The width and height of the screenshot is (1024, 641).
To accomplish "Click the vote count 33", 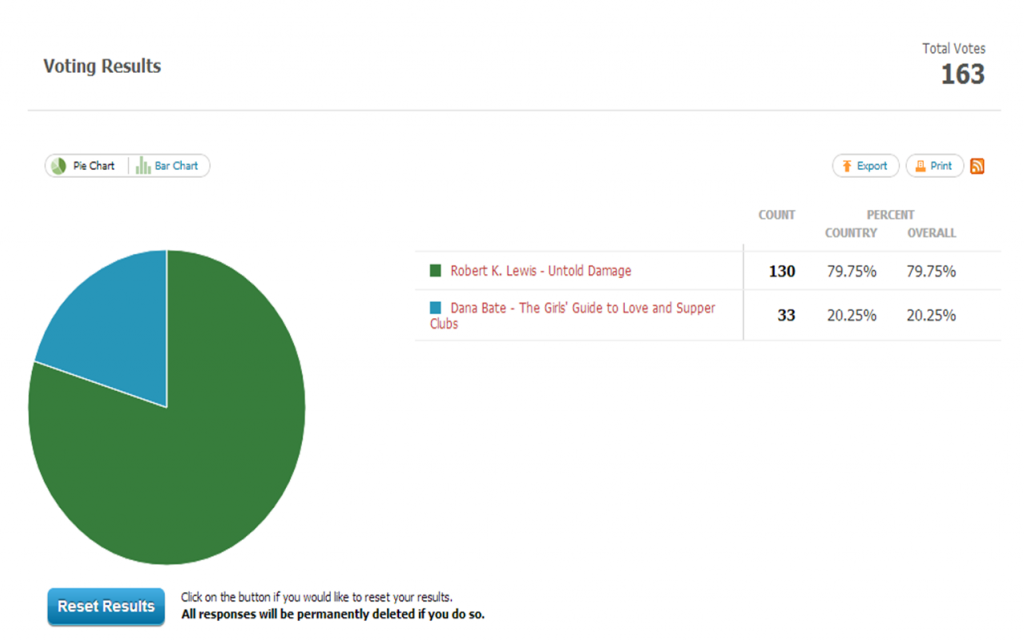I will point(786,315).
